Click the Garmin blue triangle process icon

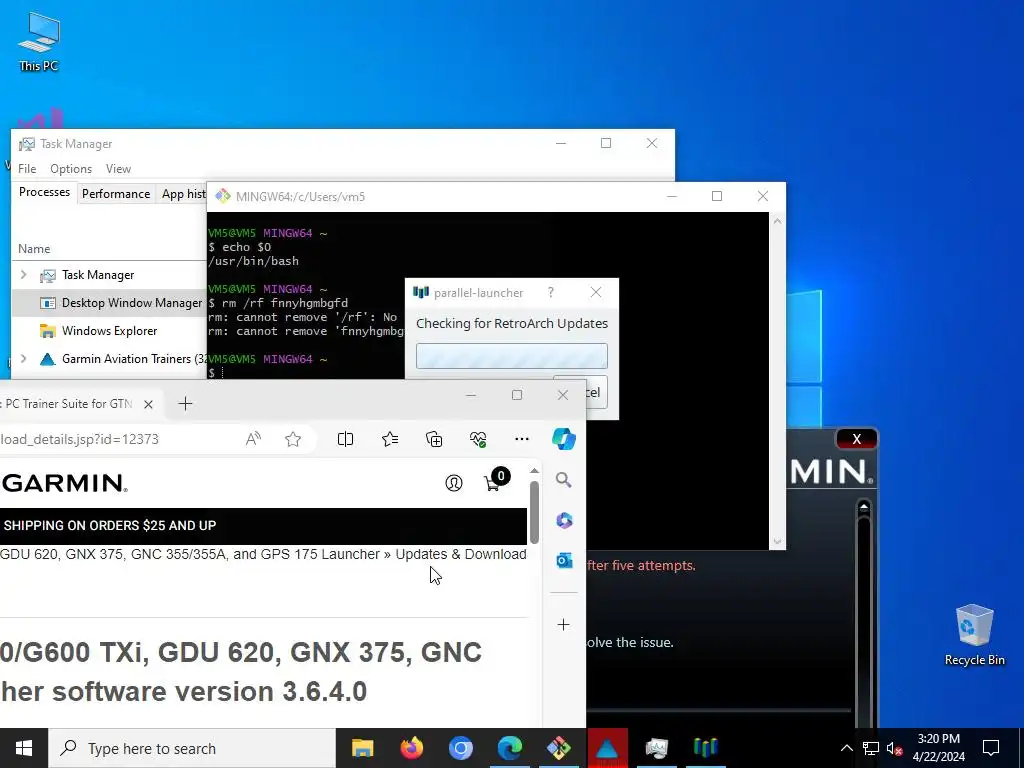48,359
